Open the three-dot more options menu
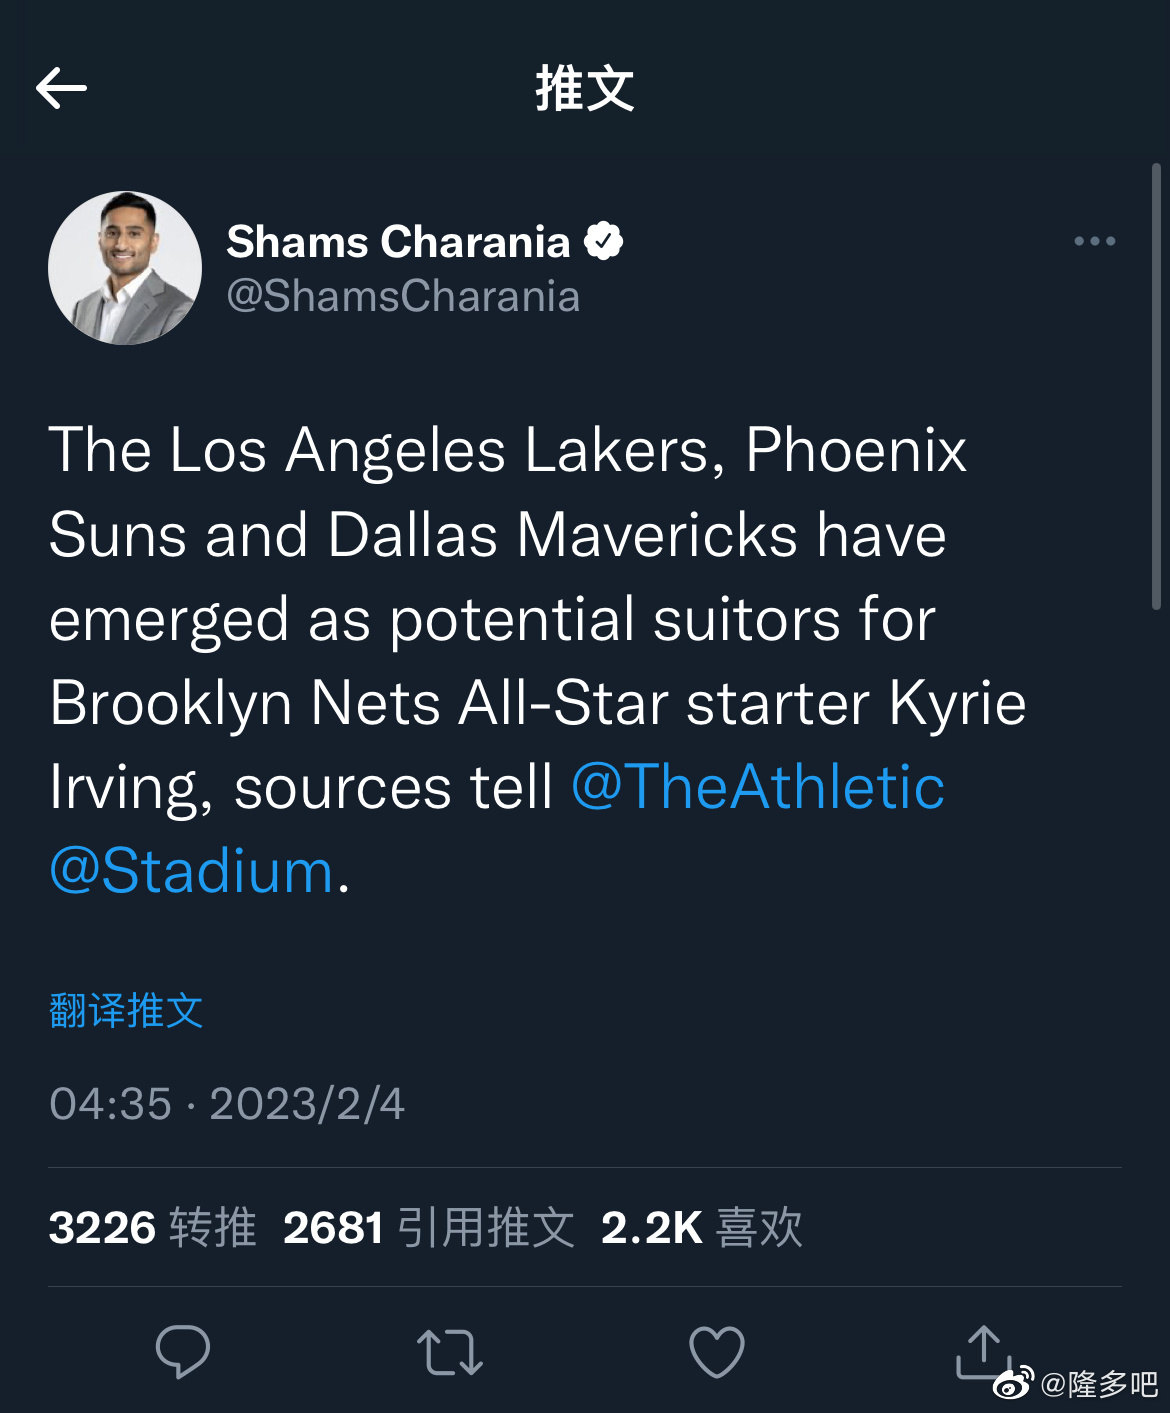Image resolution: width=1170 pixels, height=1413 pixels. pos(1094,241)
